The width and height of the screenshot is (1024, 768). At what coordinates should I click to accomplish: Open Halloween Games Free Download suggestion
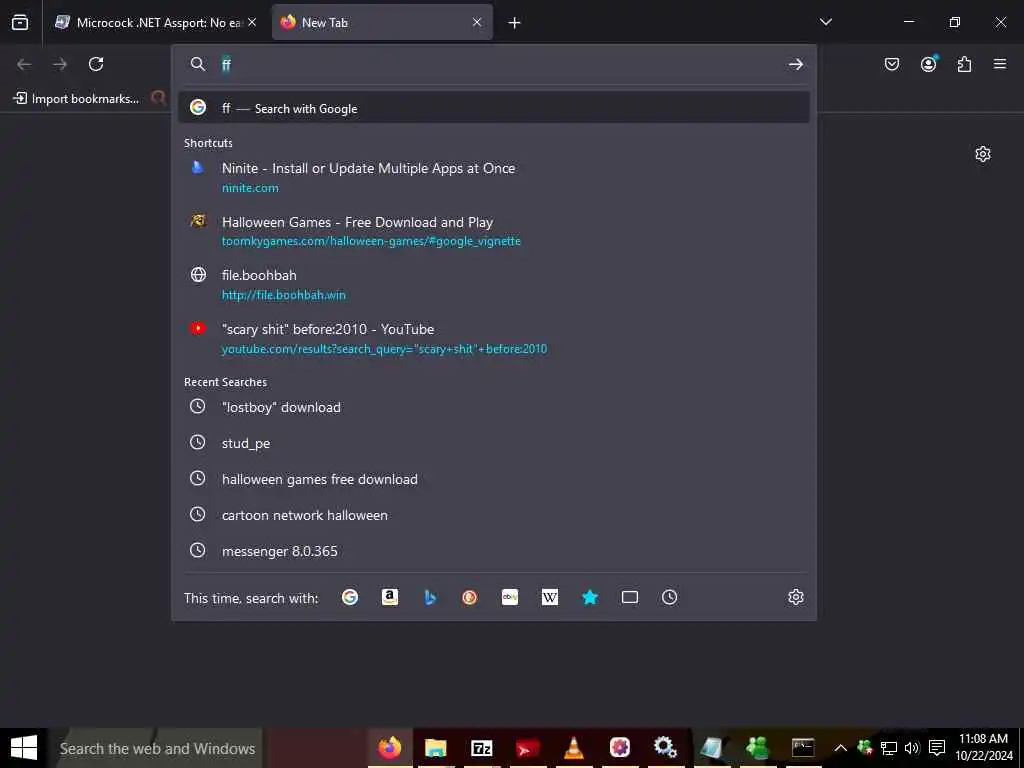[x=494, y=231]
